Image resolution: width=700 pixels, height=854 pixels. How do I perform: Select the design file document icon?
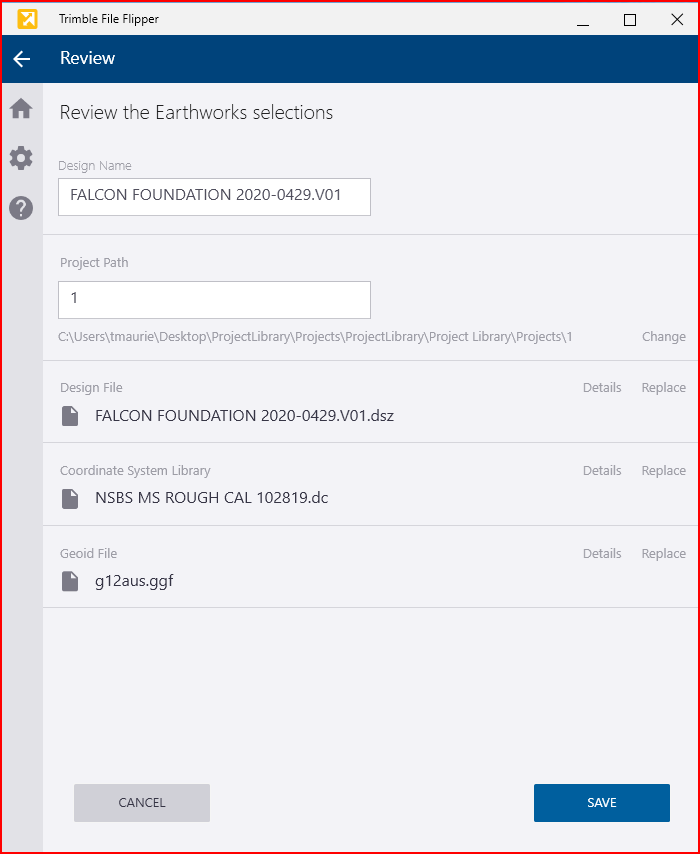coord(70,416)
